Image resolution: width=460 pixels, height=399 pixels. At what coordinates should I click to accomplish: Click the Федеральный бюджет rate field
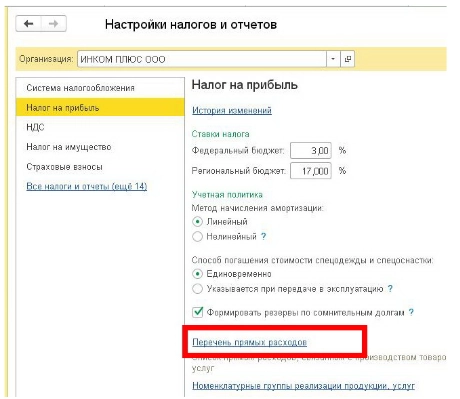point(311,151)
